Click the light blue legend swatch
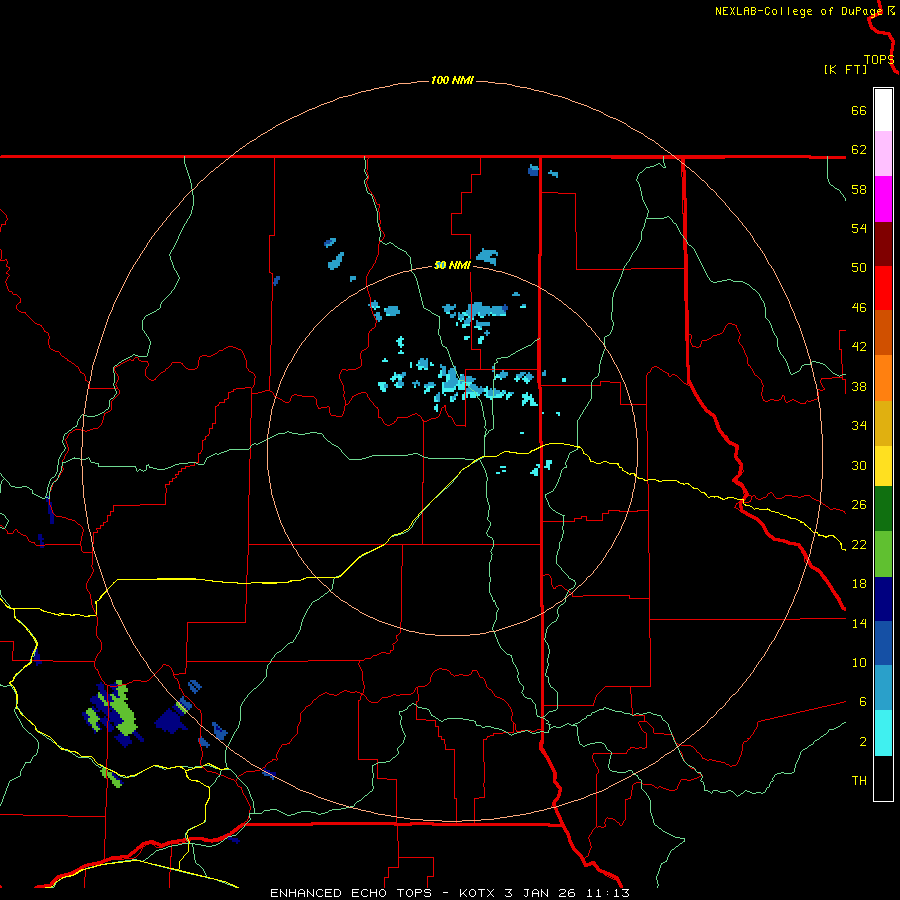This screenshot has height=900, width=900. [x=883, y=688]
